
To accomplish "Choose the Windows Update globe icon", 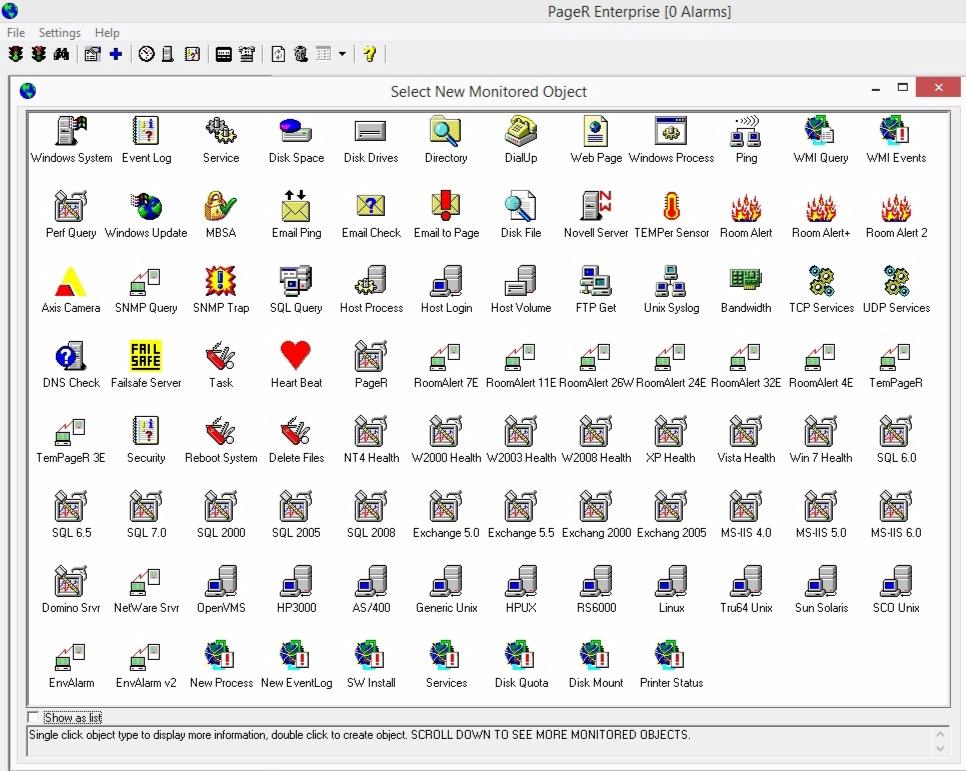I will coord(146,206).
